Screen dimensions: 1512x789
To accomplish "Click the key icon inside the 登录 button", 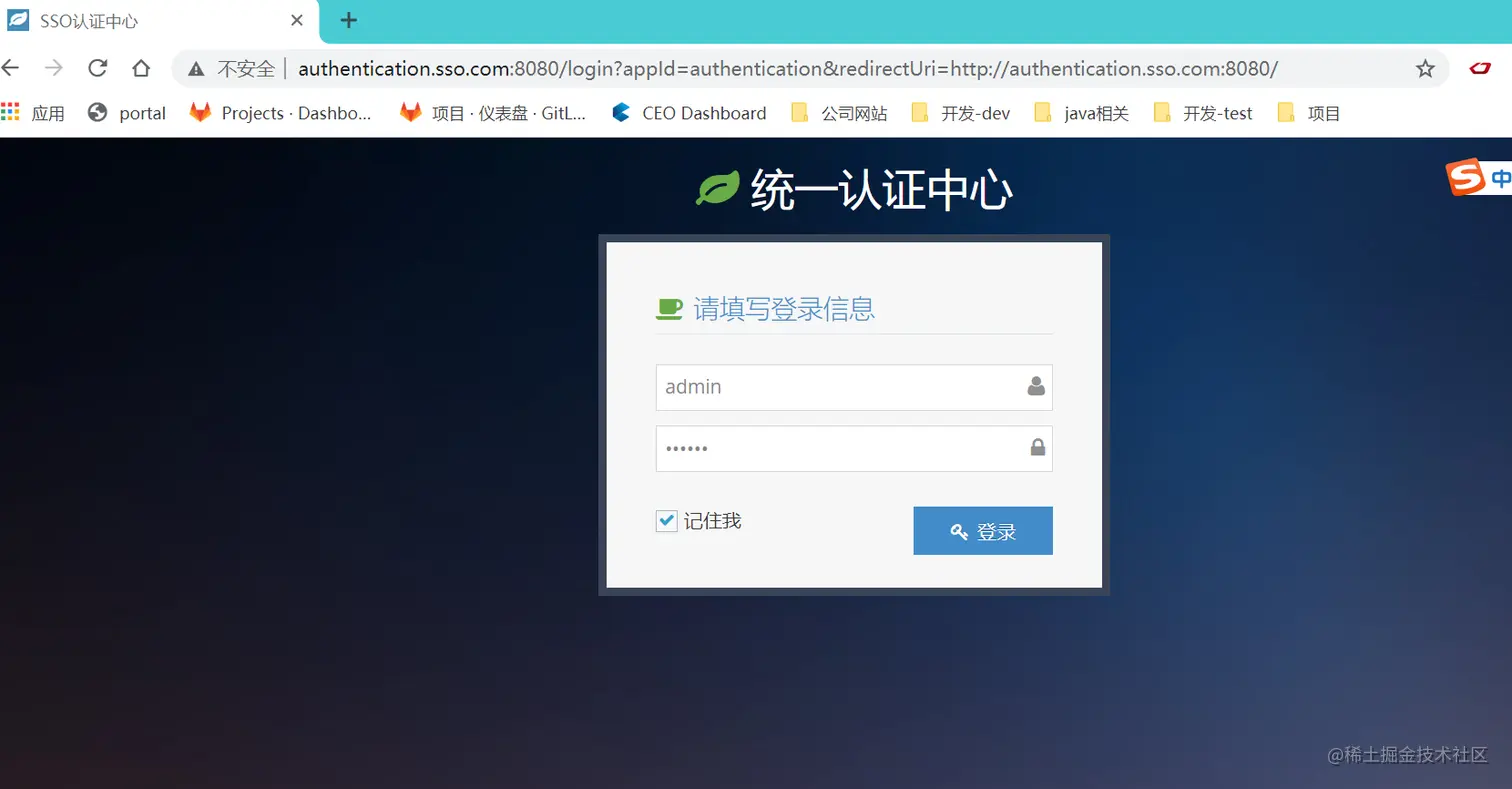I will pyautogui.click(x=960, y=531).
